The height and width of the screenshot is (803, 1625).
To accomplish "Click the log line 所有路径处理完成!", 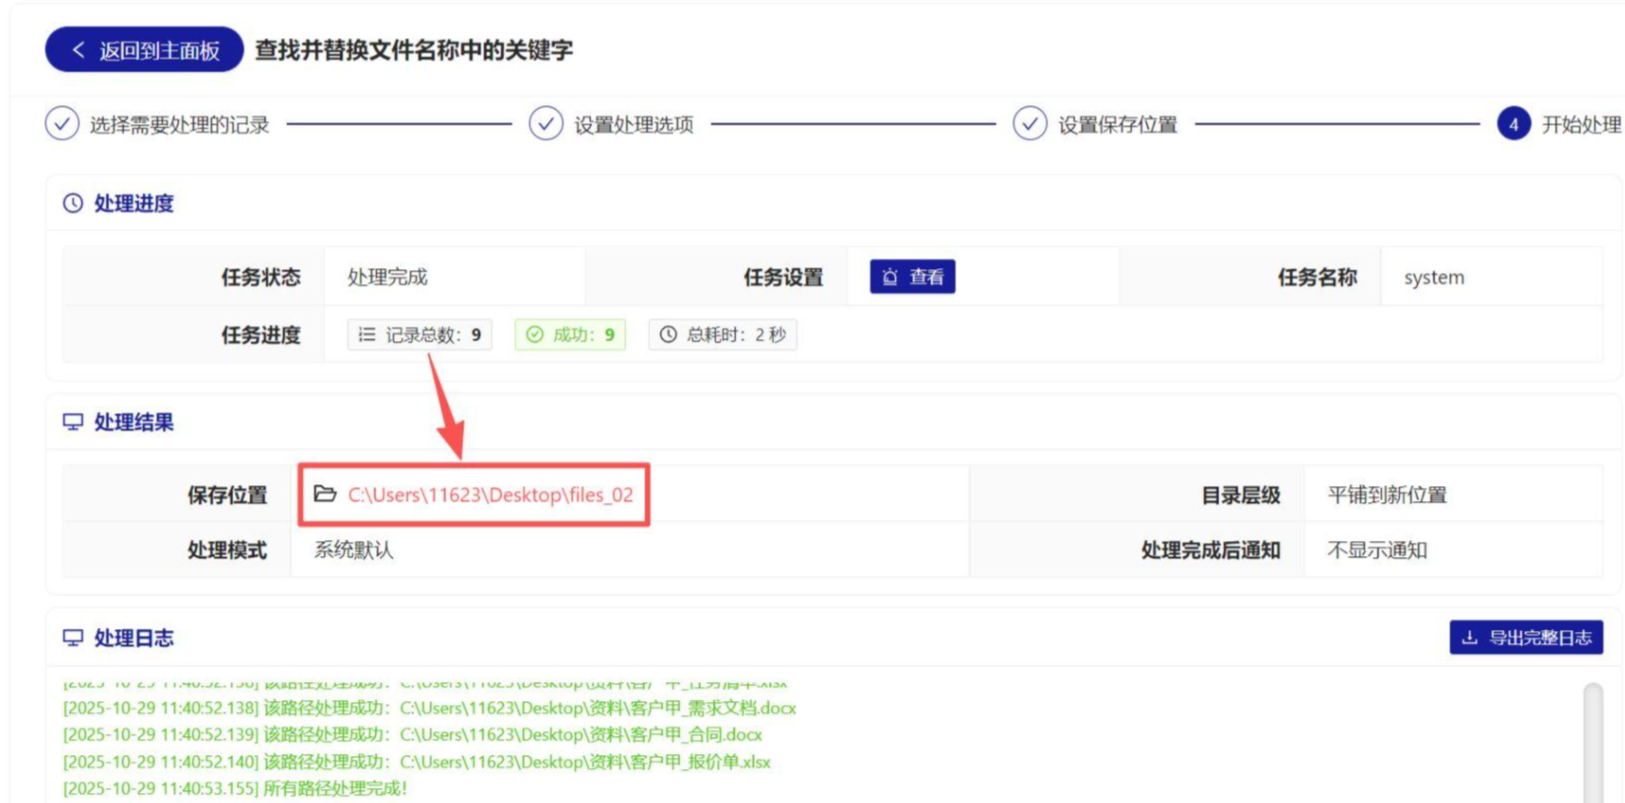I will [235, 789].
